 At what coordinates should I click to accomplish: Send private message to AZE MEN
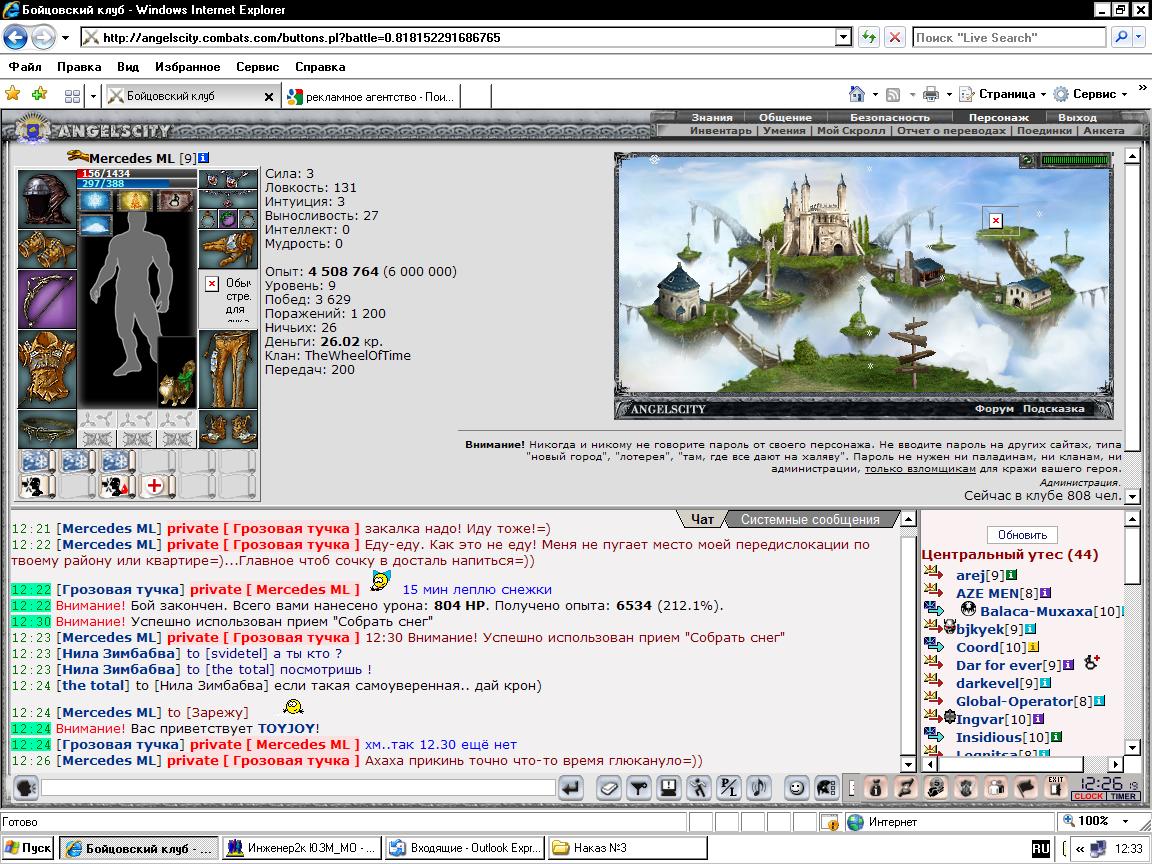(934, 591)
